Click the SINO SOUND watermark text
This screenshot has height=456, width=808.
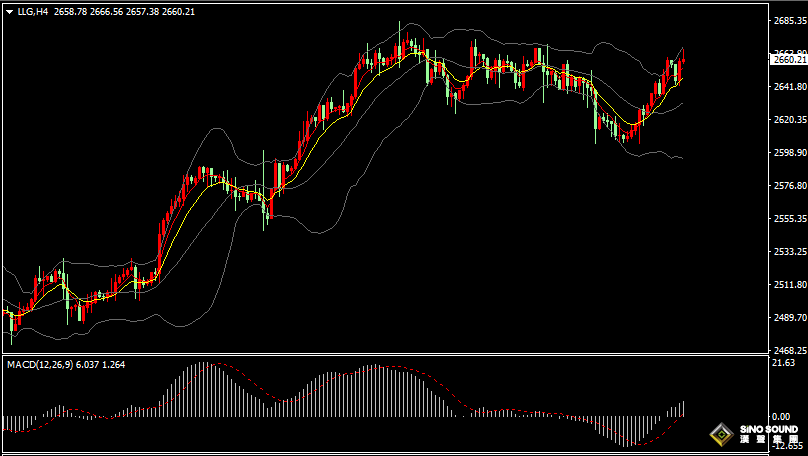(769, 429)
